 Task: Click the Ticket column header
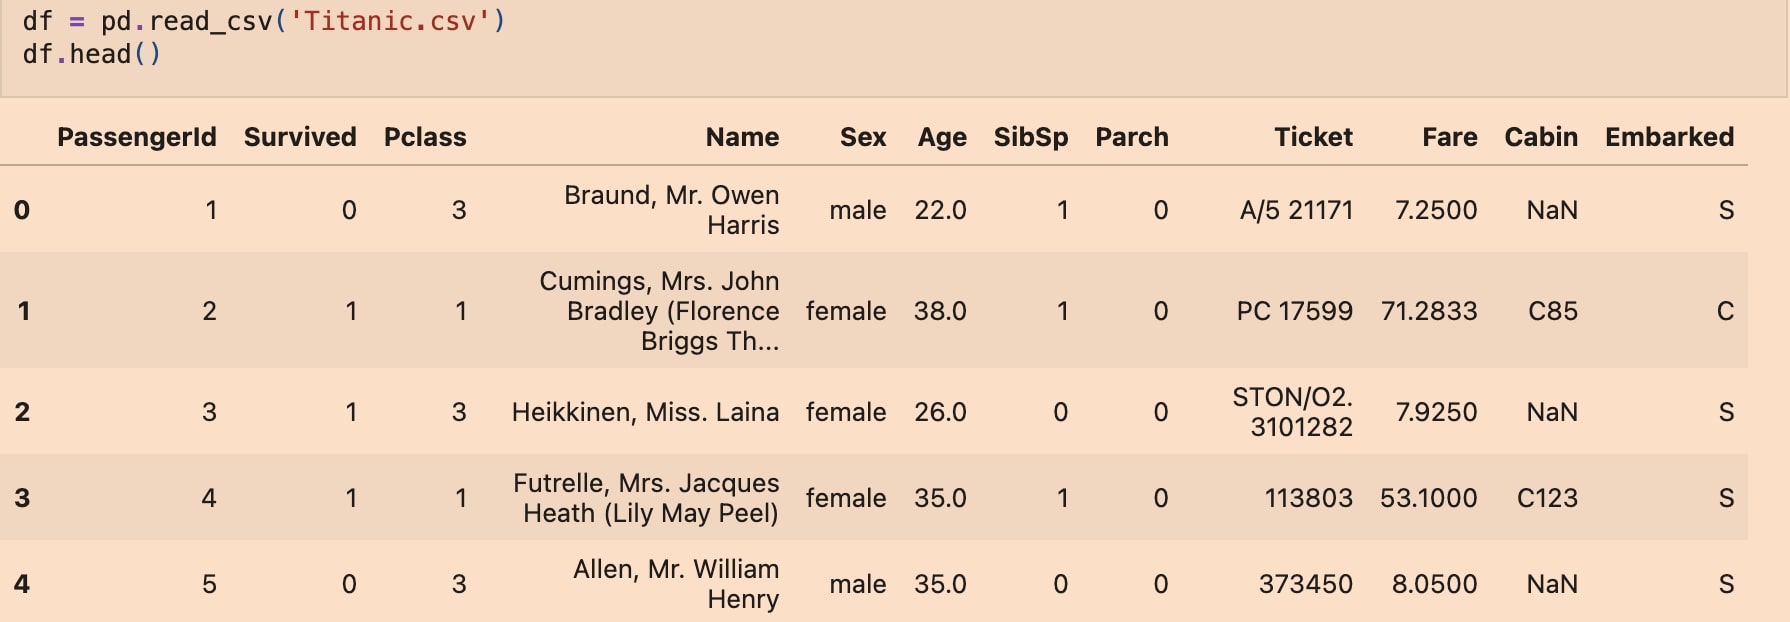pyautogui.click(x=1313, y=137)
